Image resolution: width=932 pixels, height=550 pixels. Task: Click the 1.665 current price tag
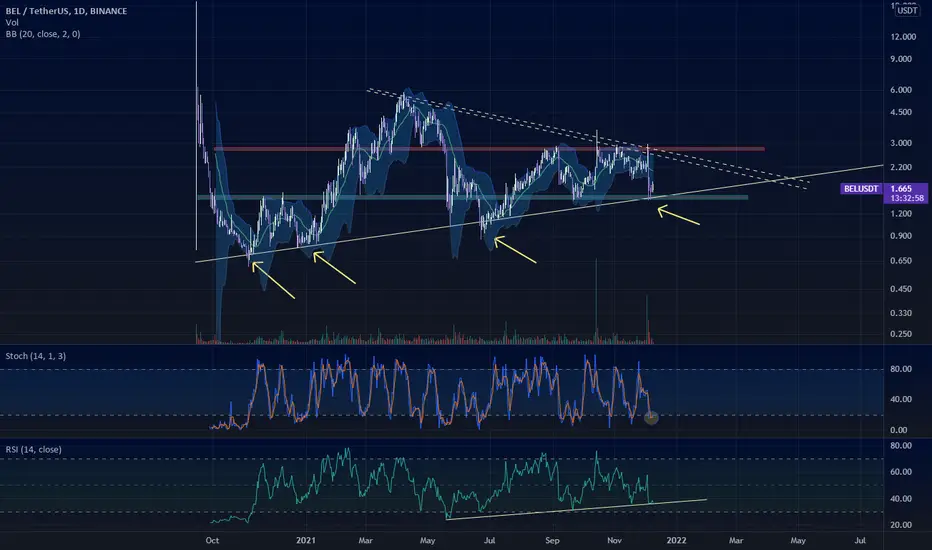click(x=901, y=188)
